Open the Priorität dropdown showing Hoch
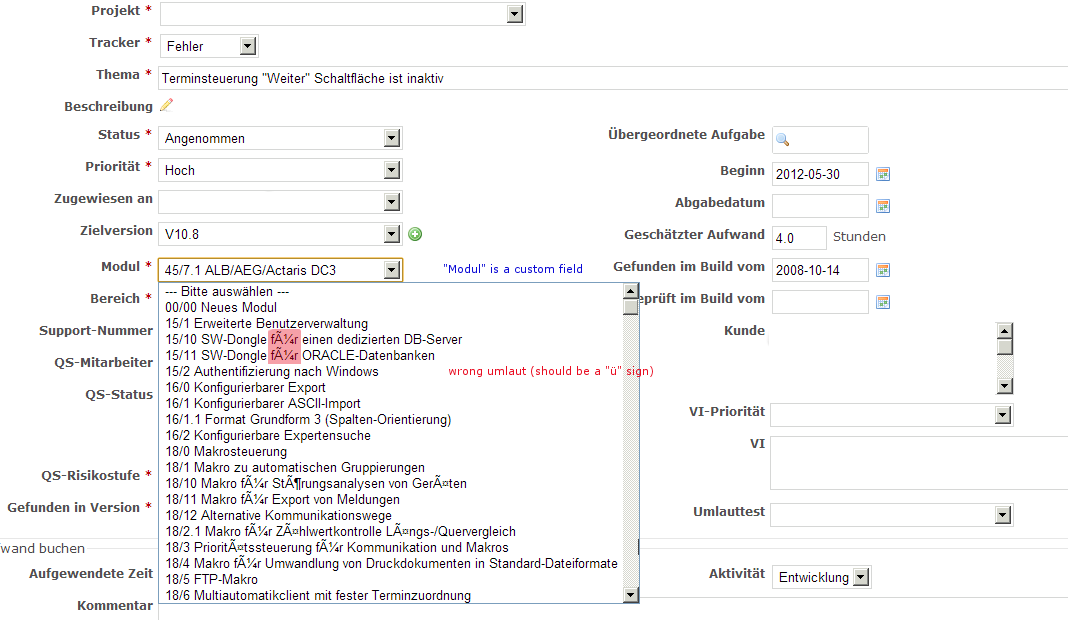This screenshot has width=1068, height=620. [391, 170]
